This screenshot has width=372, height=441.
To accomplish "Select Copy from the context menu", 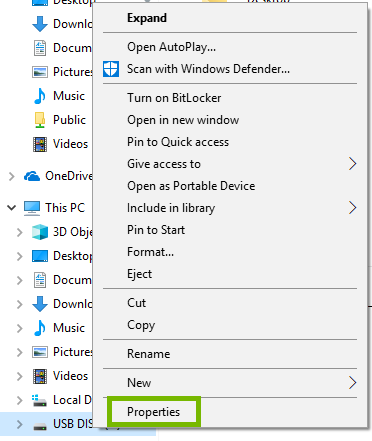I will click(230, 325).
